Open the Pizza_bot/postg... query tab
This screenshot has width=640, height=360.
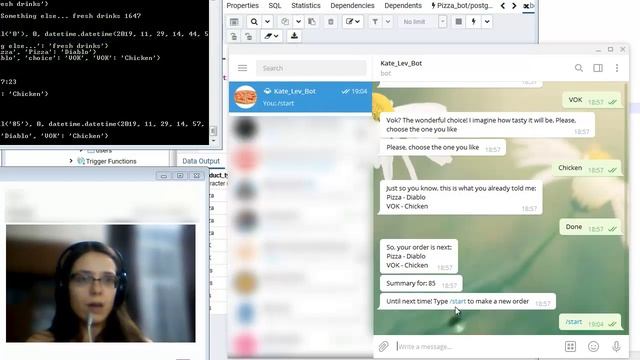coord(462,5)
